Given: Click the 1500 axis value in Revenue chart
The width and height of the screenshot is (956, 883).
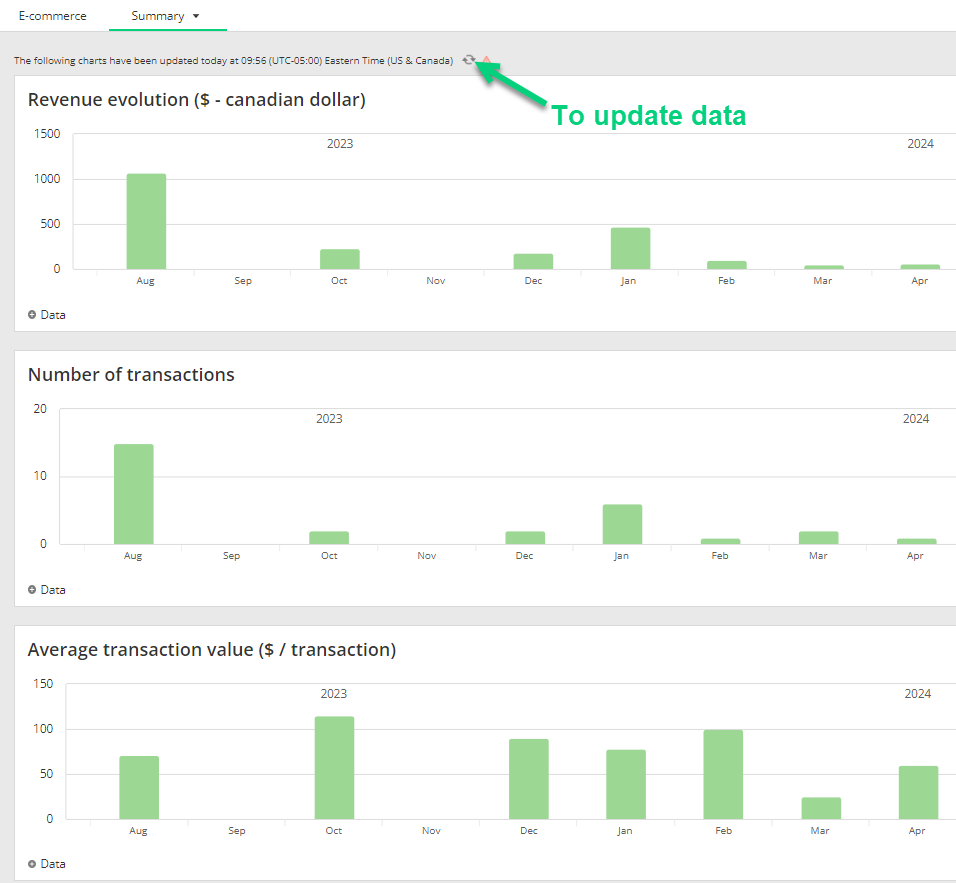Looking at the screenshot, I should [47, 134].
